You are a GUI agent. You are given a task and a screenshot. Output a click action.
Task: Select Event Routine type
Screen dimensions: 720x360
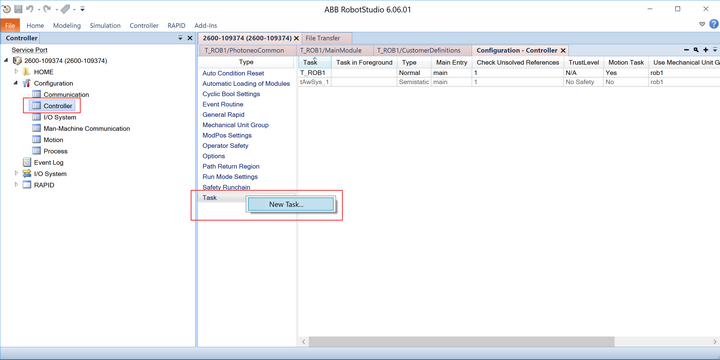223,104
